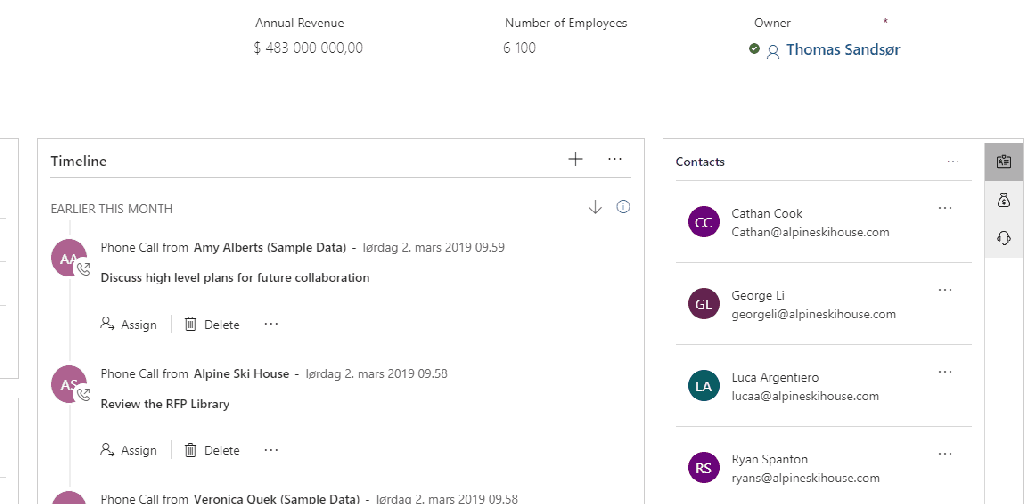Delete the Review the RFP Library call

pyautogui.click(x=212, y=450)
